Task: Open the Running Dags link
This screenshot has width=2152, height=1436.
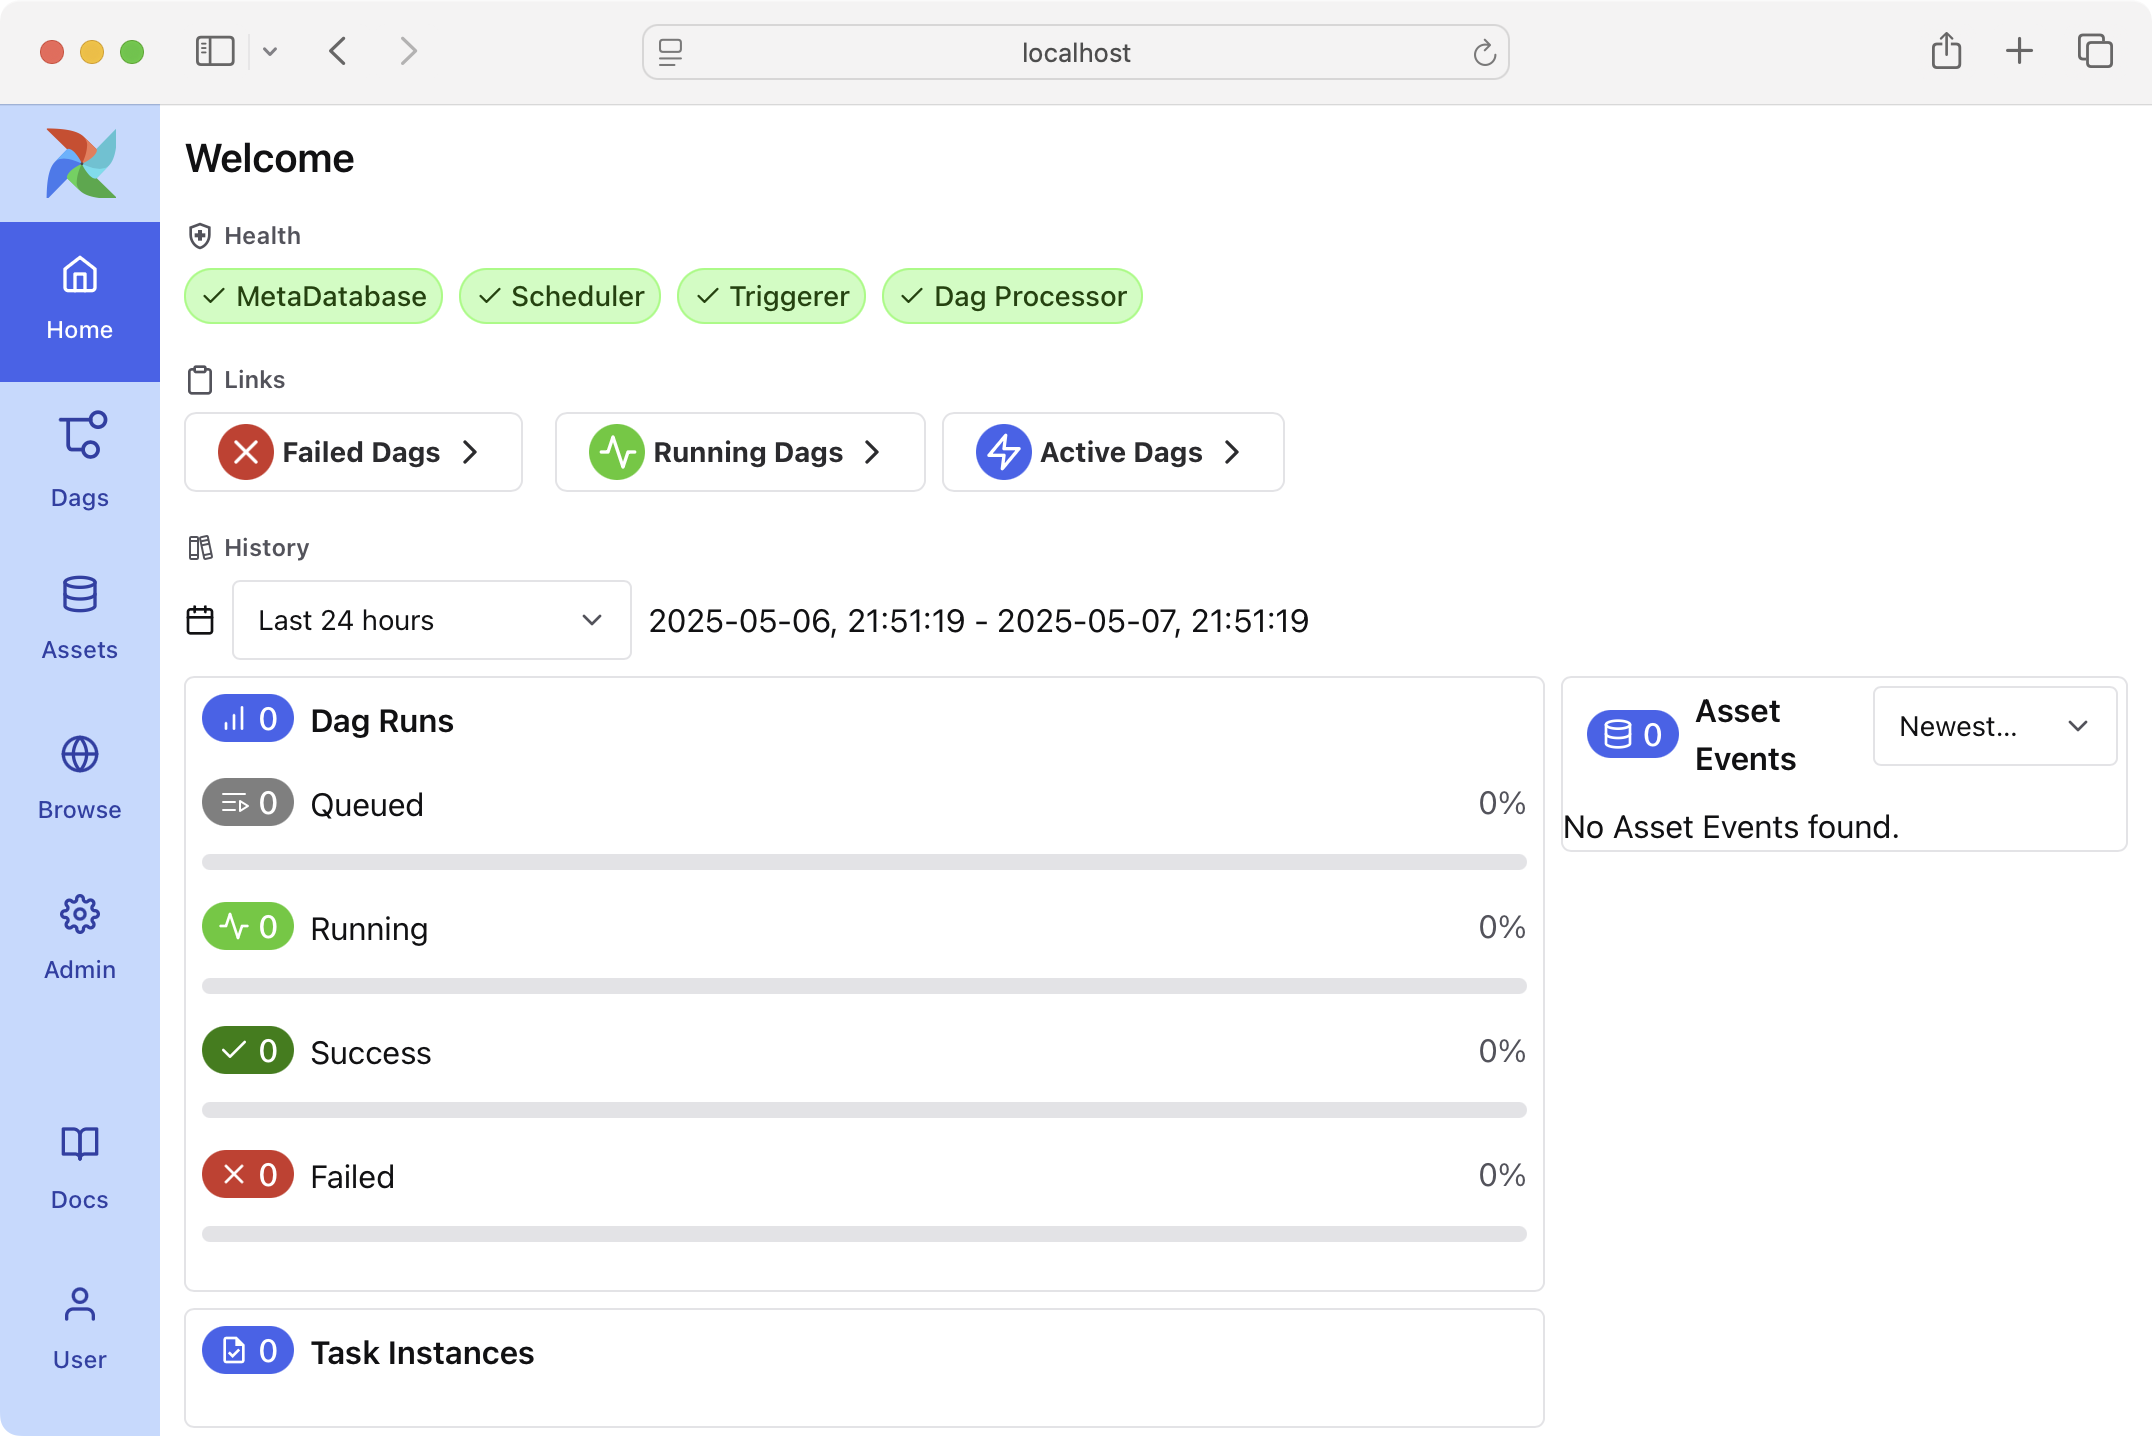Action: click(x=739, y=452)
